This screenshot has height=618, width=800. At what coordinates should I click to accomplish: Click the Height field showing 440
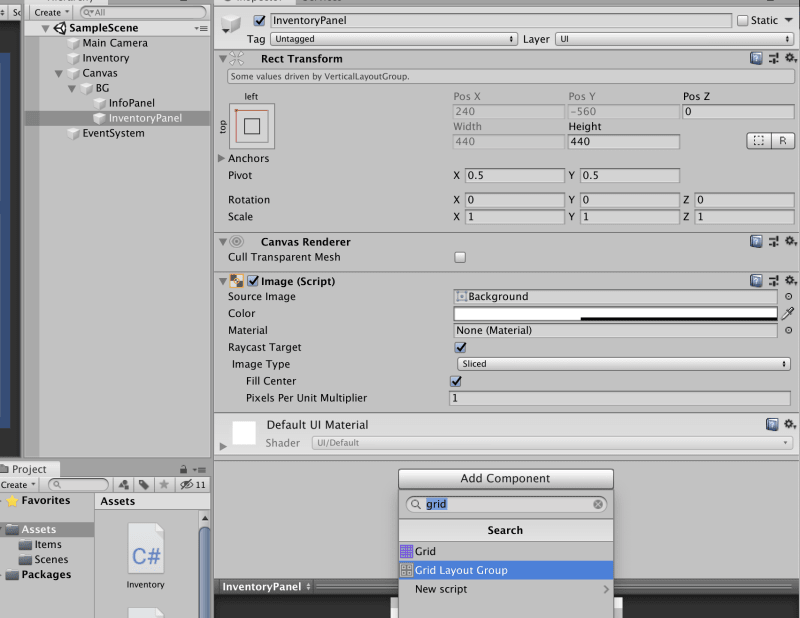pyautogui.click(x=623, y=141)
